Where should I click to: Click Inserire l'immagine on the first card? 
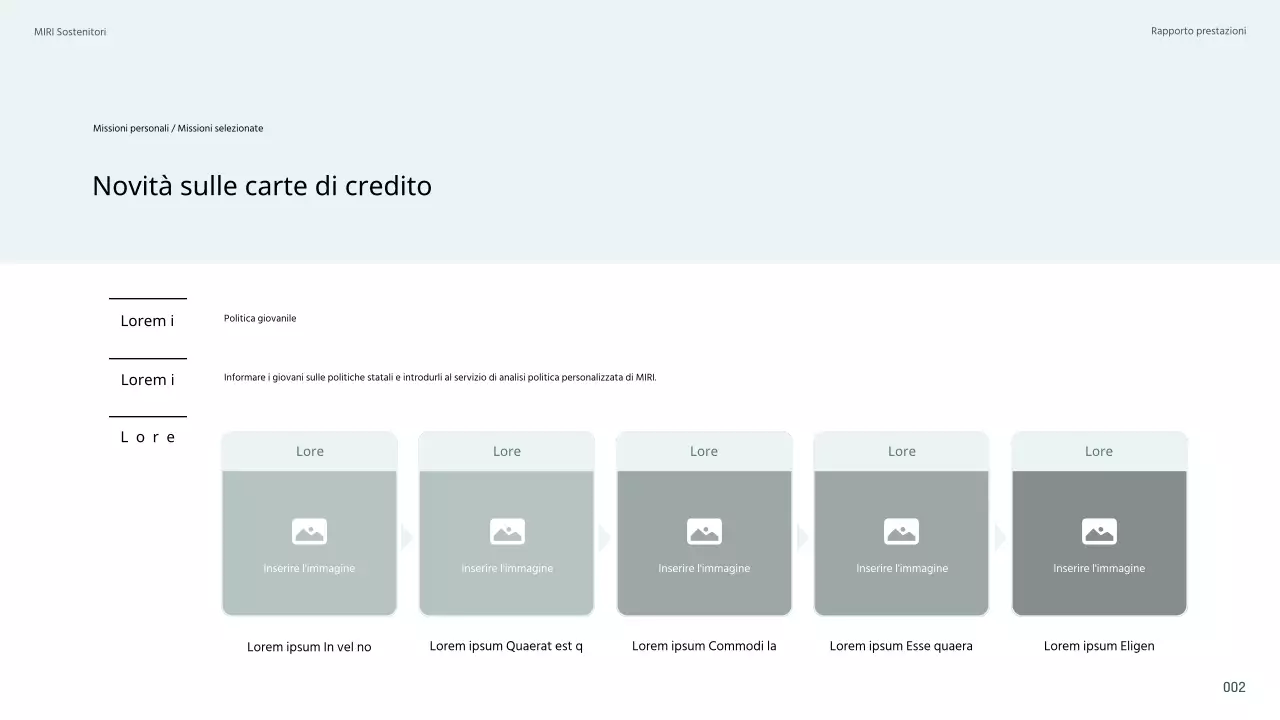[x=309, y=568]
